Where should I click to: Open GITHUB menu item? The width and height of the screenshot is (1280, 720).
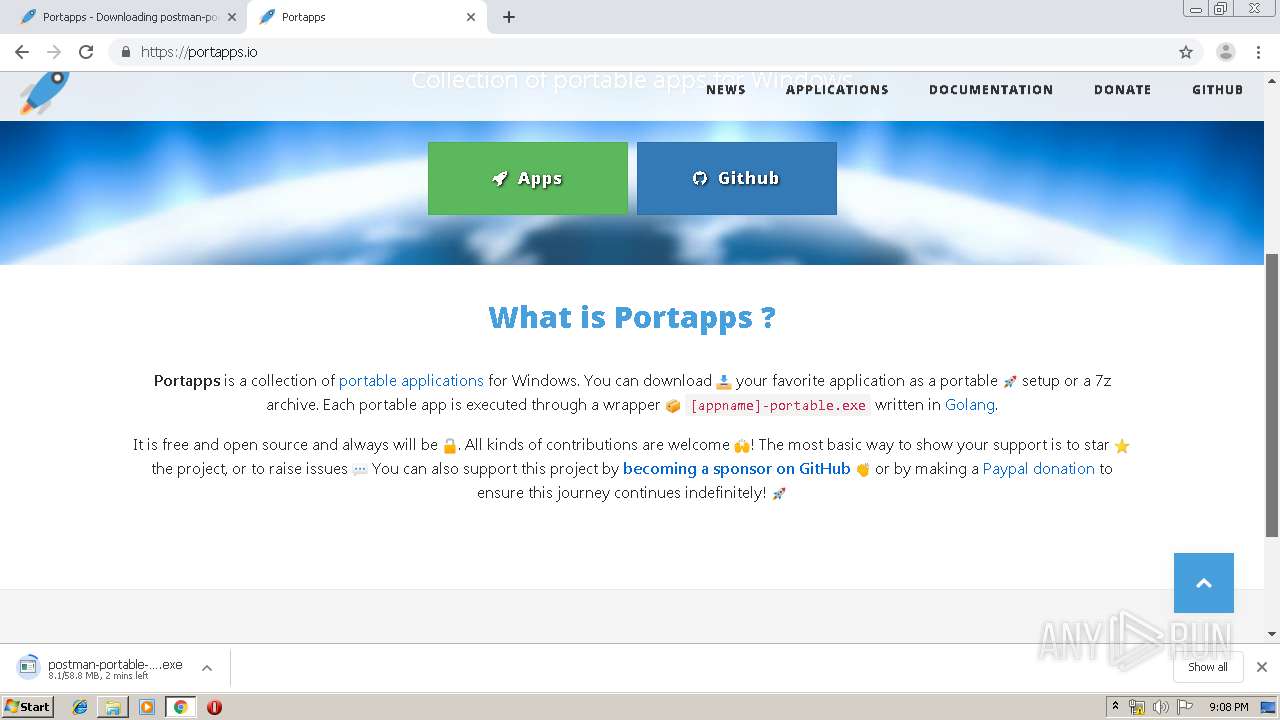(x=1218, y=90)
